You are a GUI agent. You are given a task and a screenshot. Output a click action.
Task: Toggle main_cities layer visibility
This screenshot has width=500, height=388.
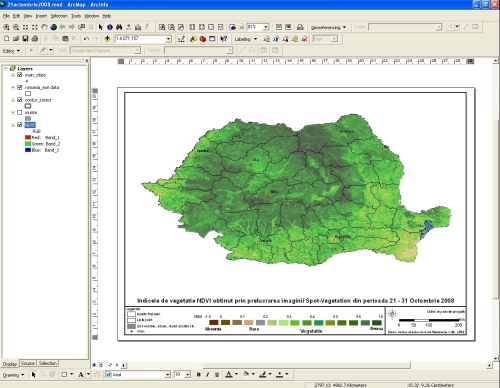pos(20,75)
